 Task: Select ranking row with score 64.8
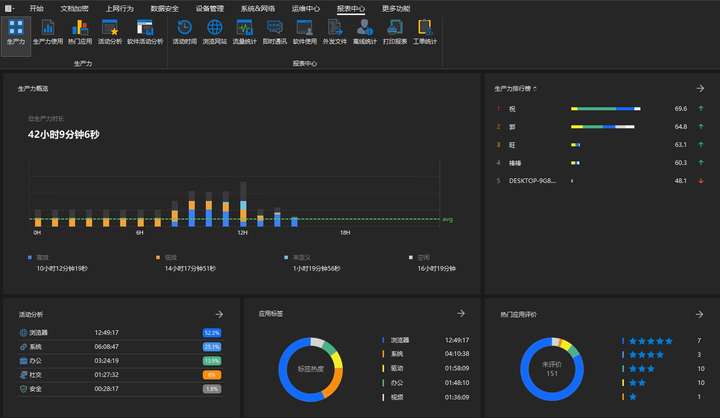coord(600,126)
